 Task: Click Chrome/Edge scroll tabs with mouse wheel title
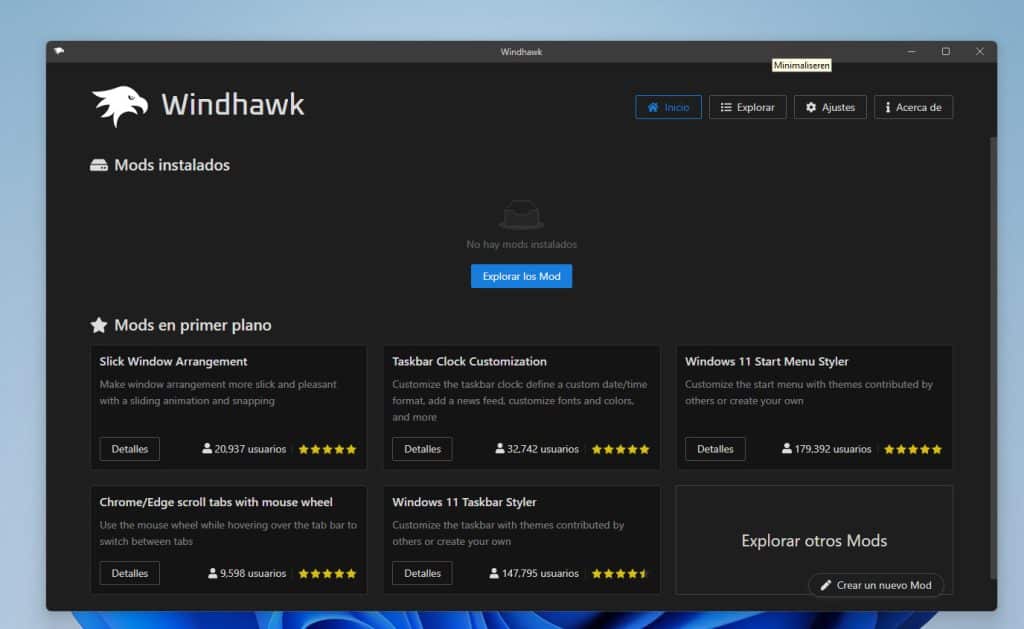[x=216, y=502]
